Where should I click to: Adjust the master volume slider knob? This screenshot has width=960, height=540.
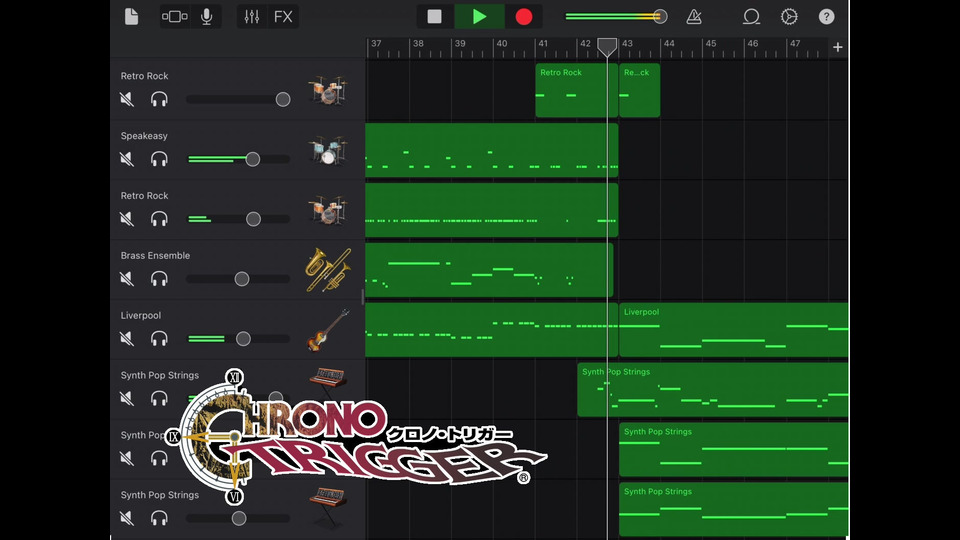659,17
